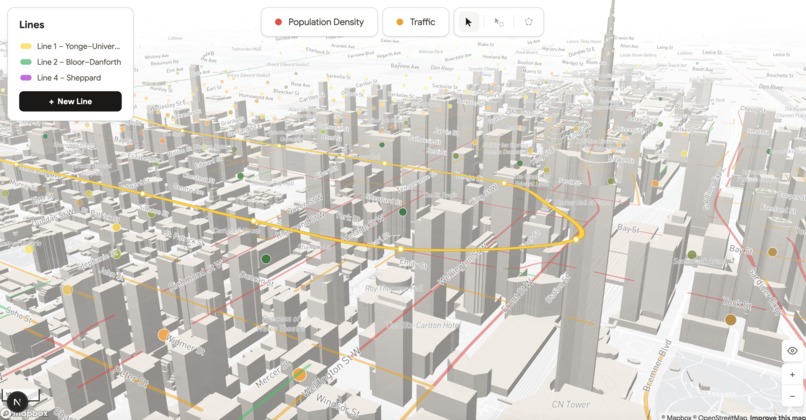The height and width of the screenshot is (420, 806).
Task: Zoom in with the plus button
Action: tap(792, 375)
